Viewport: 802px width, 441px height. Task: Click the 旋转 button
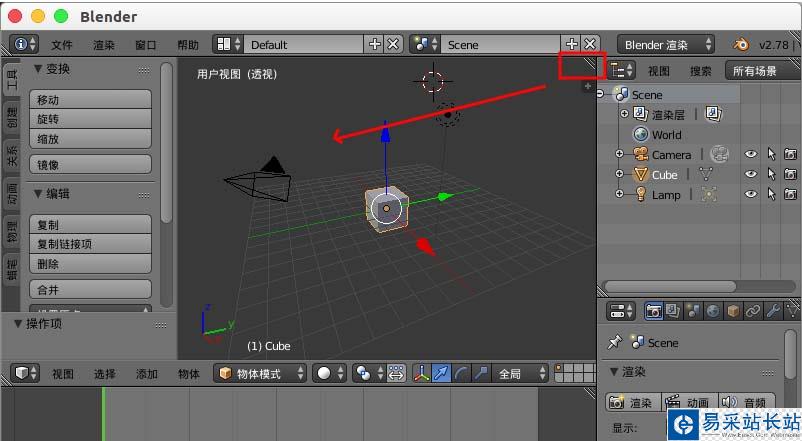(x=91, y=119)
